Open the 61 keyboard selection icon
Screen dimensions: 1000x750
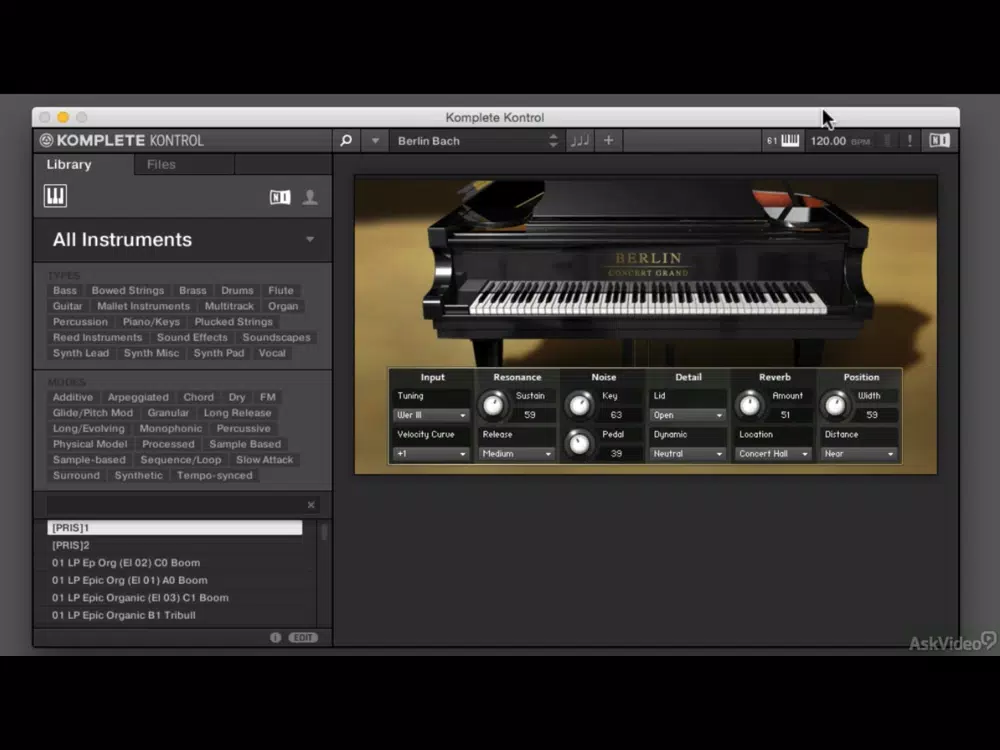(x=783, y=140)
